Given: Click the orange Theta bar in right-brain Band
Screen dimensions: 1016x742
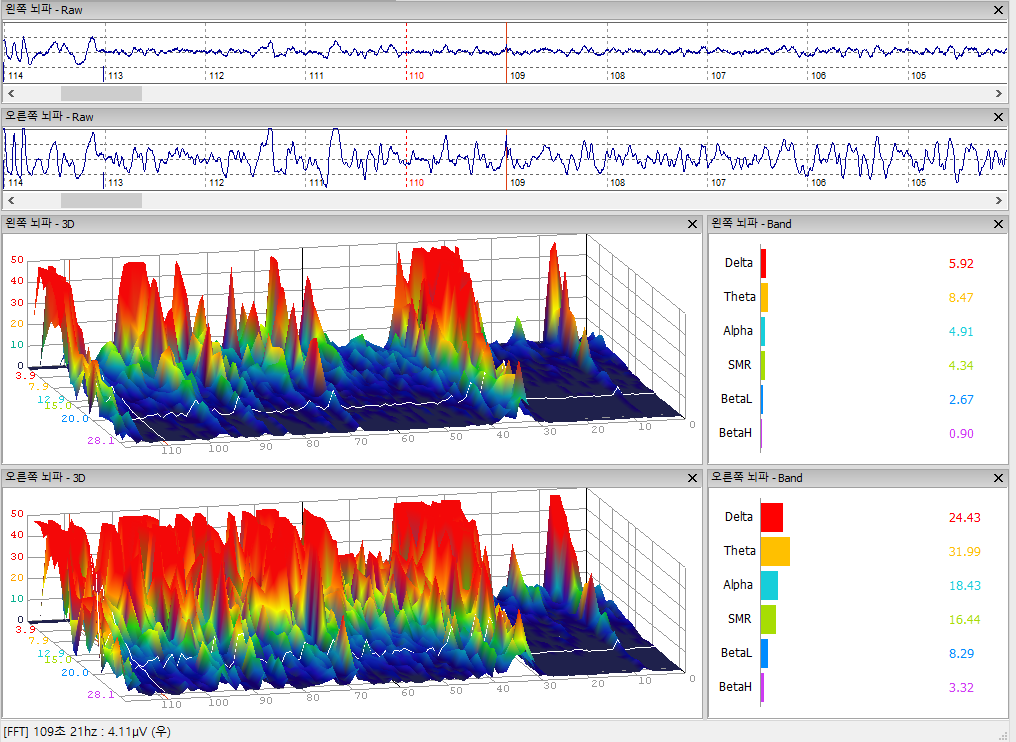Looking at the screenshot, I should pyautogui.click(x=776, y=551).
